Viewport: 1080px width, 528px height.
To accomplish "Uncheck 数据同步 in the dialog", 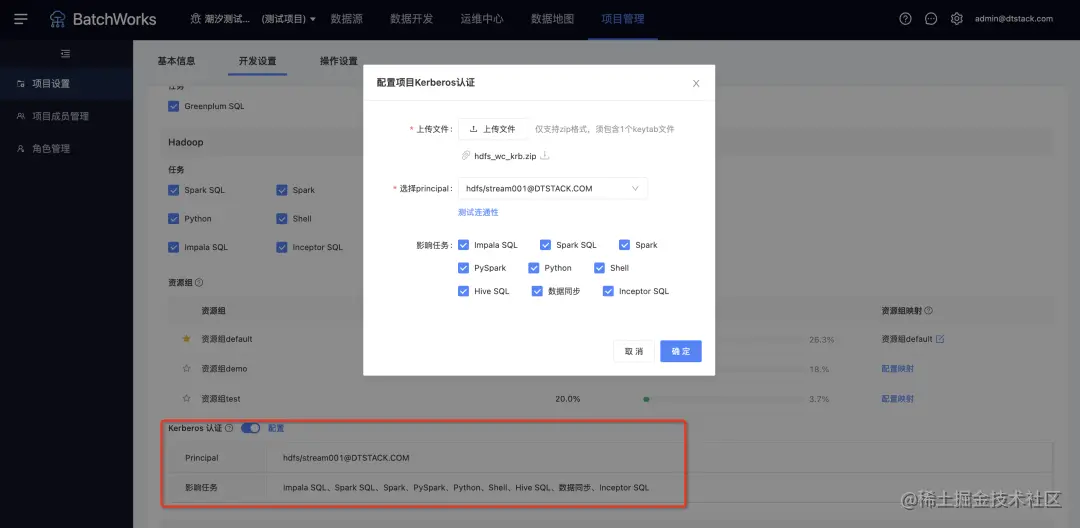I will (x=537, y=291).
